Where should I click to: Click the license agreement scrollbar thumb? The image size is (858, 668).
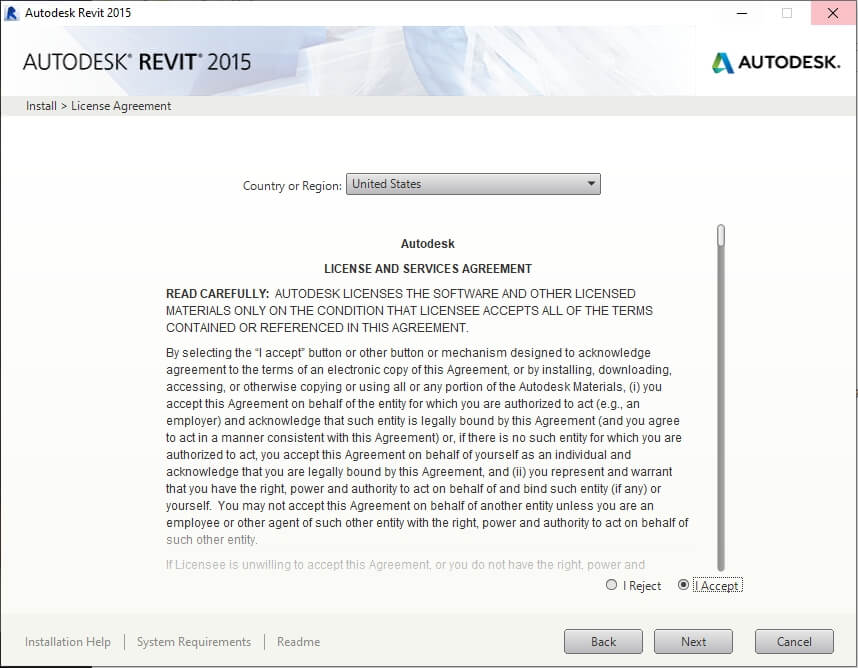tap(720, 236)
